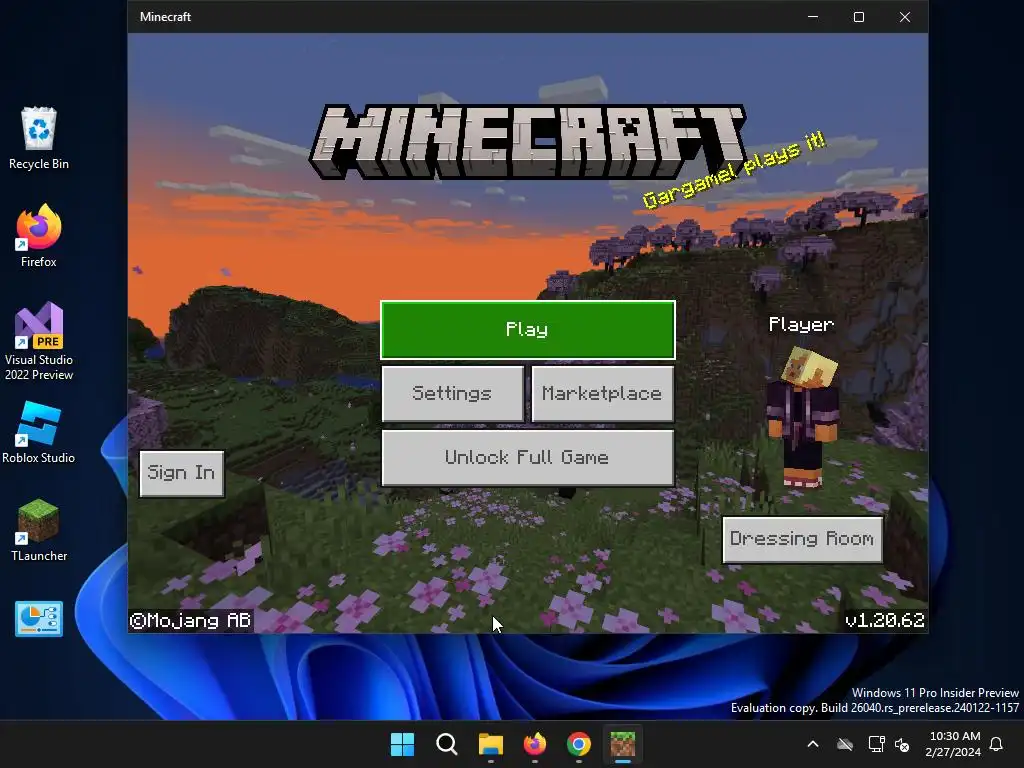Viewport: 1024px width, 768px height.
Task: Open taskbar Search
Action: (447, 744)
